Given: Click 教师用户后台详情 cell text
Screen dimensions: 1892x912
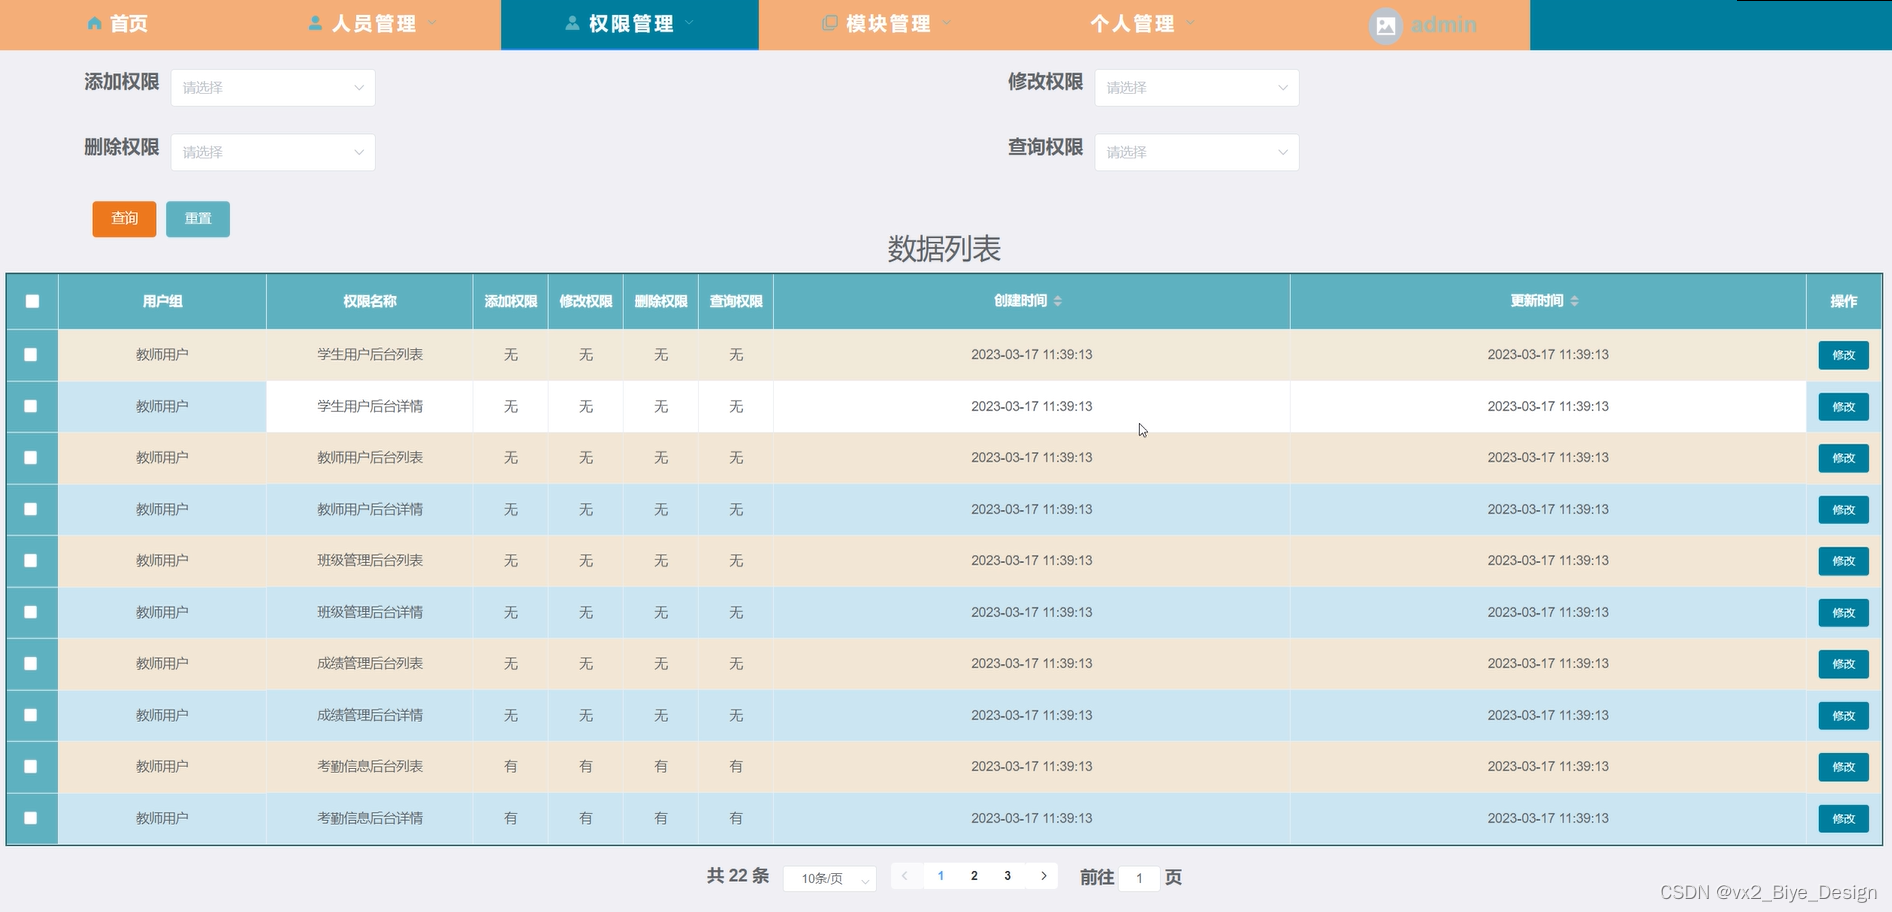Looking at the screenshot, I should click(370, 509).
